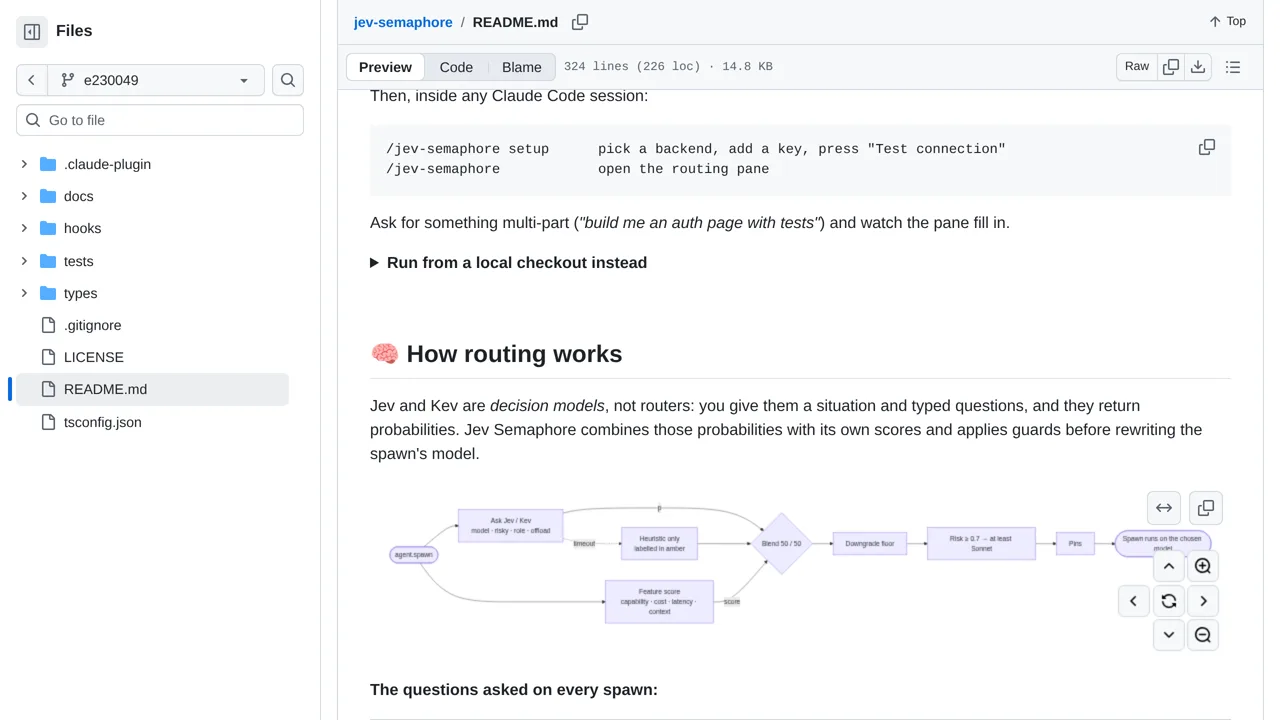Viewport: 1280px width, 720px height.
Task: Switch to the Preview tab
Action: click(385, 67)
